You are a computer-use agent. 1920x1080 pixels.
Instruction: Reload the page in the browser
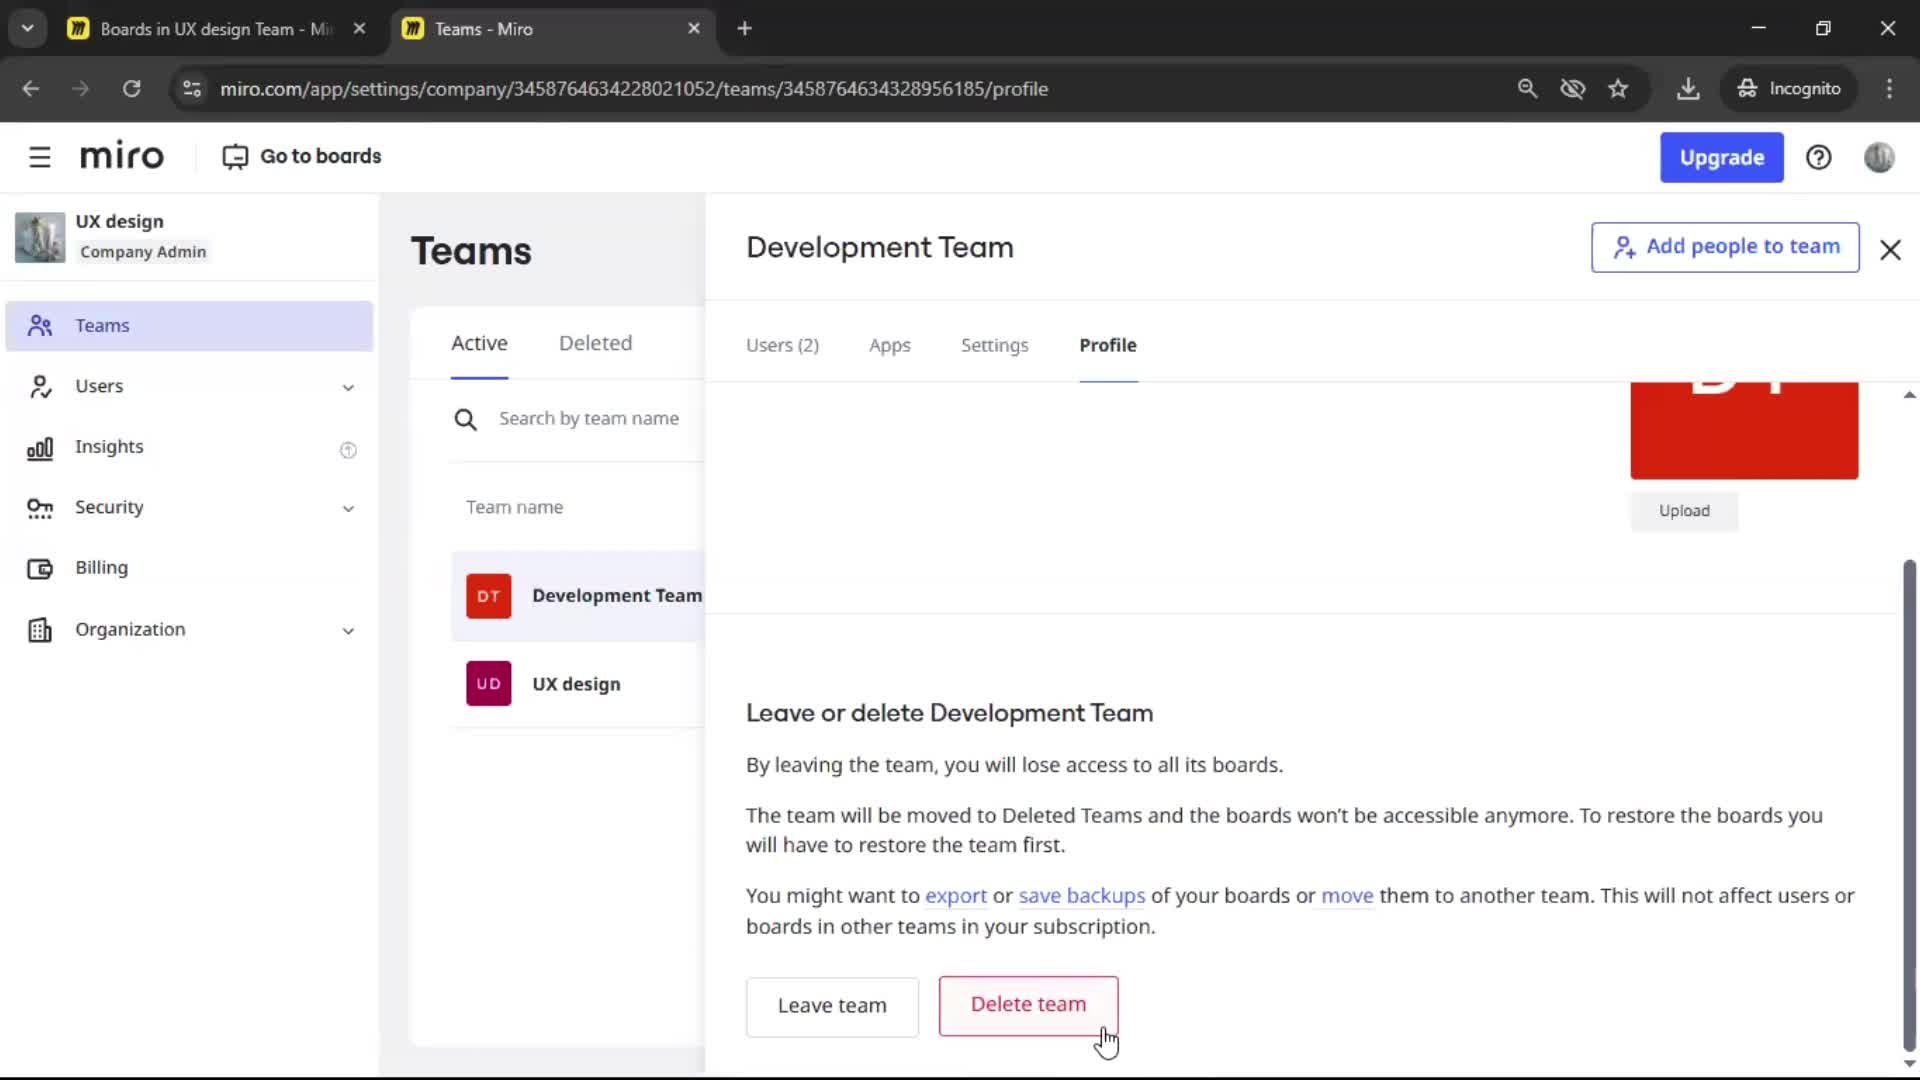[x=131, y=89]
